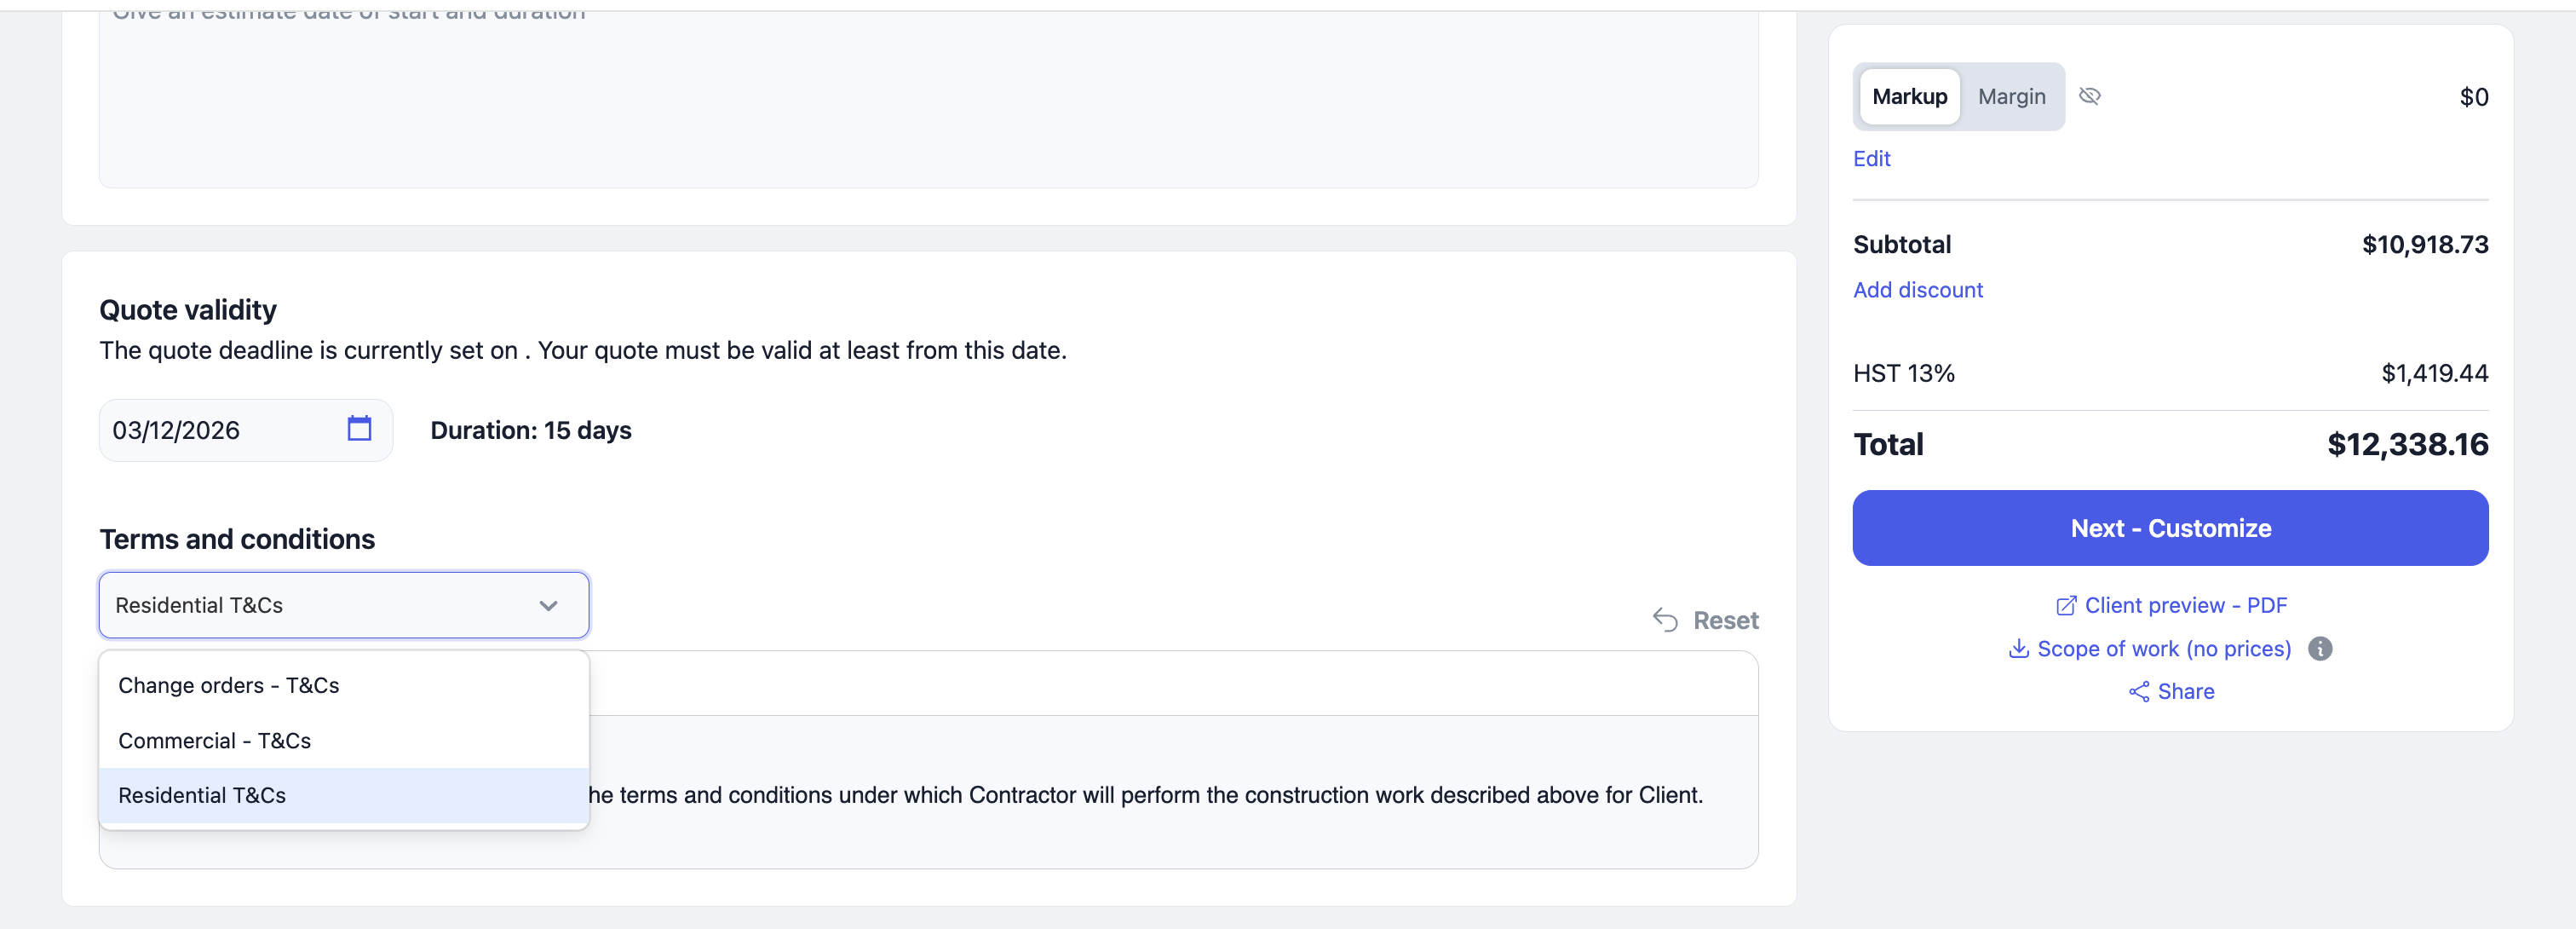
Task: Switch to Margin mode
Action: (2011, 97)
